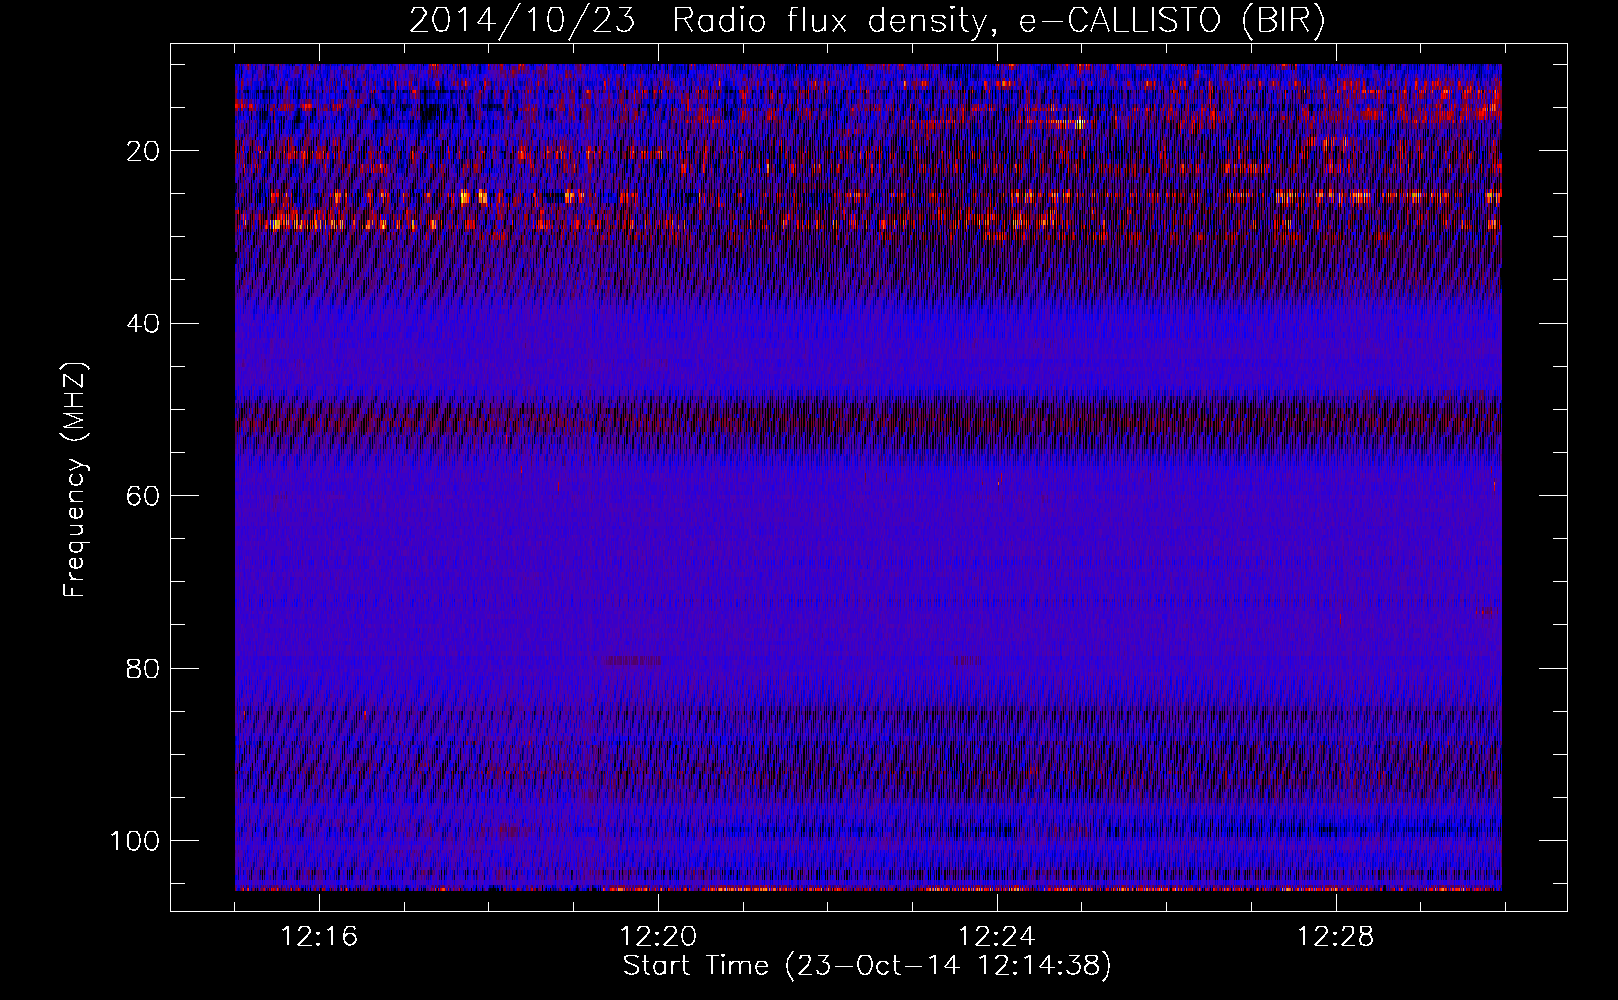1618x1000 pixels.
Task: Click the plot title '2014/10/23 Radio flux density'
Action: (867, 21)
